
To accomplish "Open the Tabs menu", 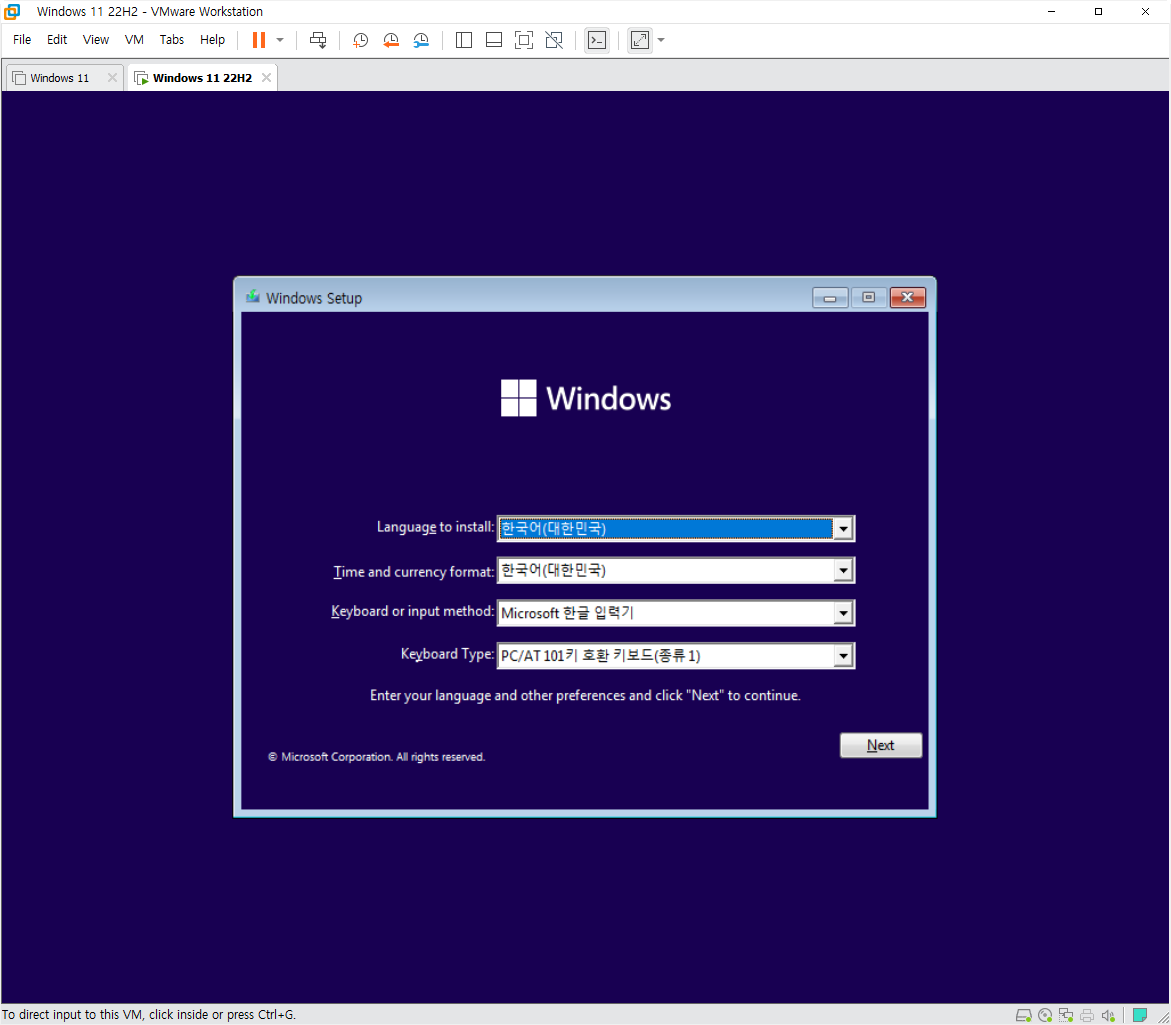I will tap(172, 40).
